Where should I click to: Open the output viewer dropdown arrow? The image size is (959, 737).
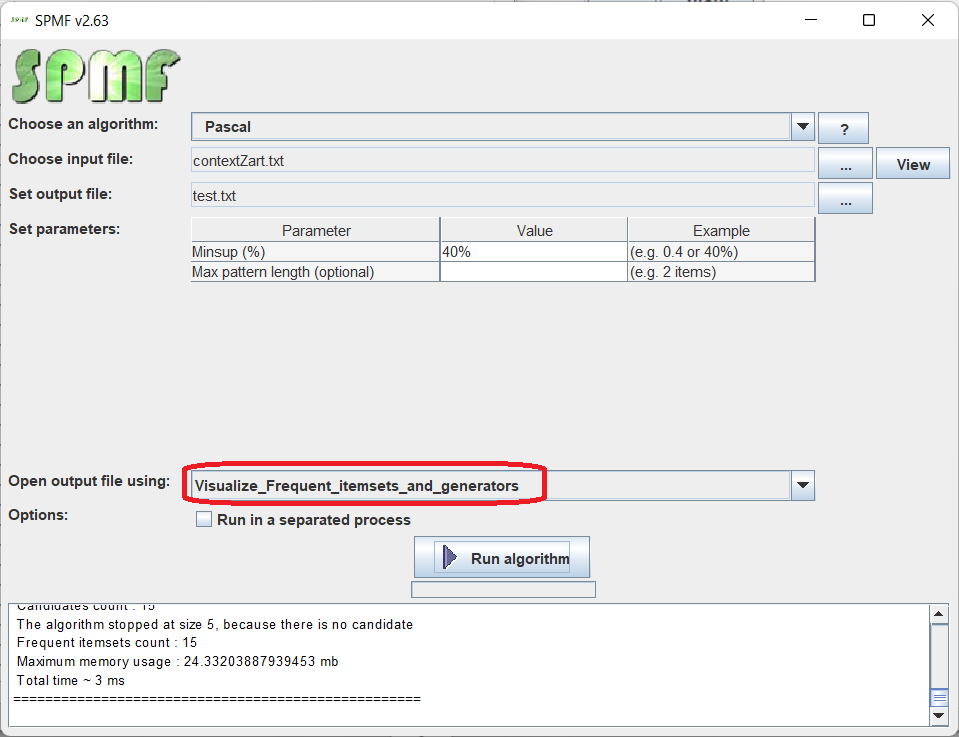pyautogui.click(x=802, y=486)
